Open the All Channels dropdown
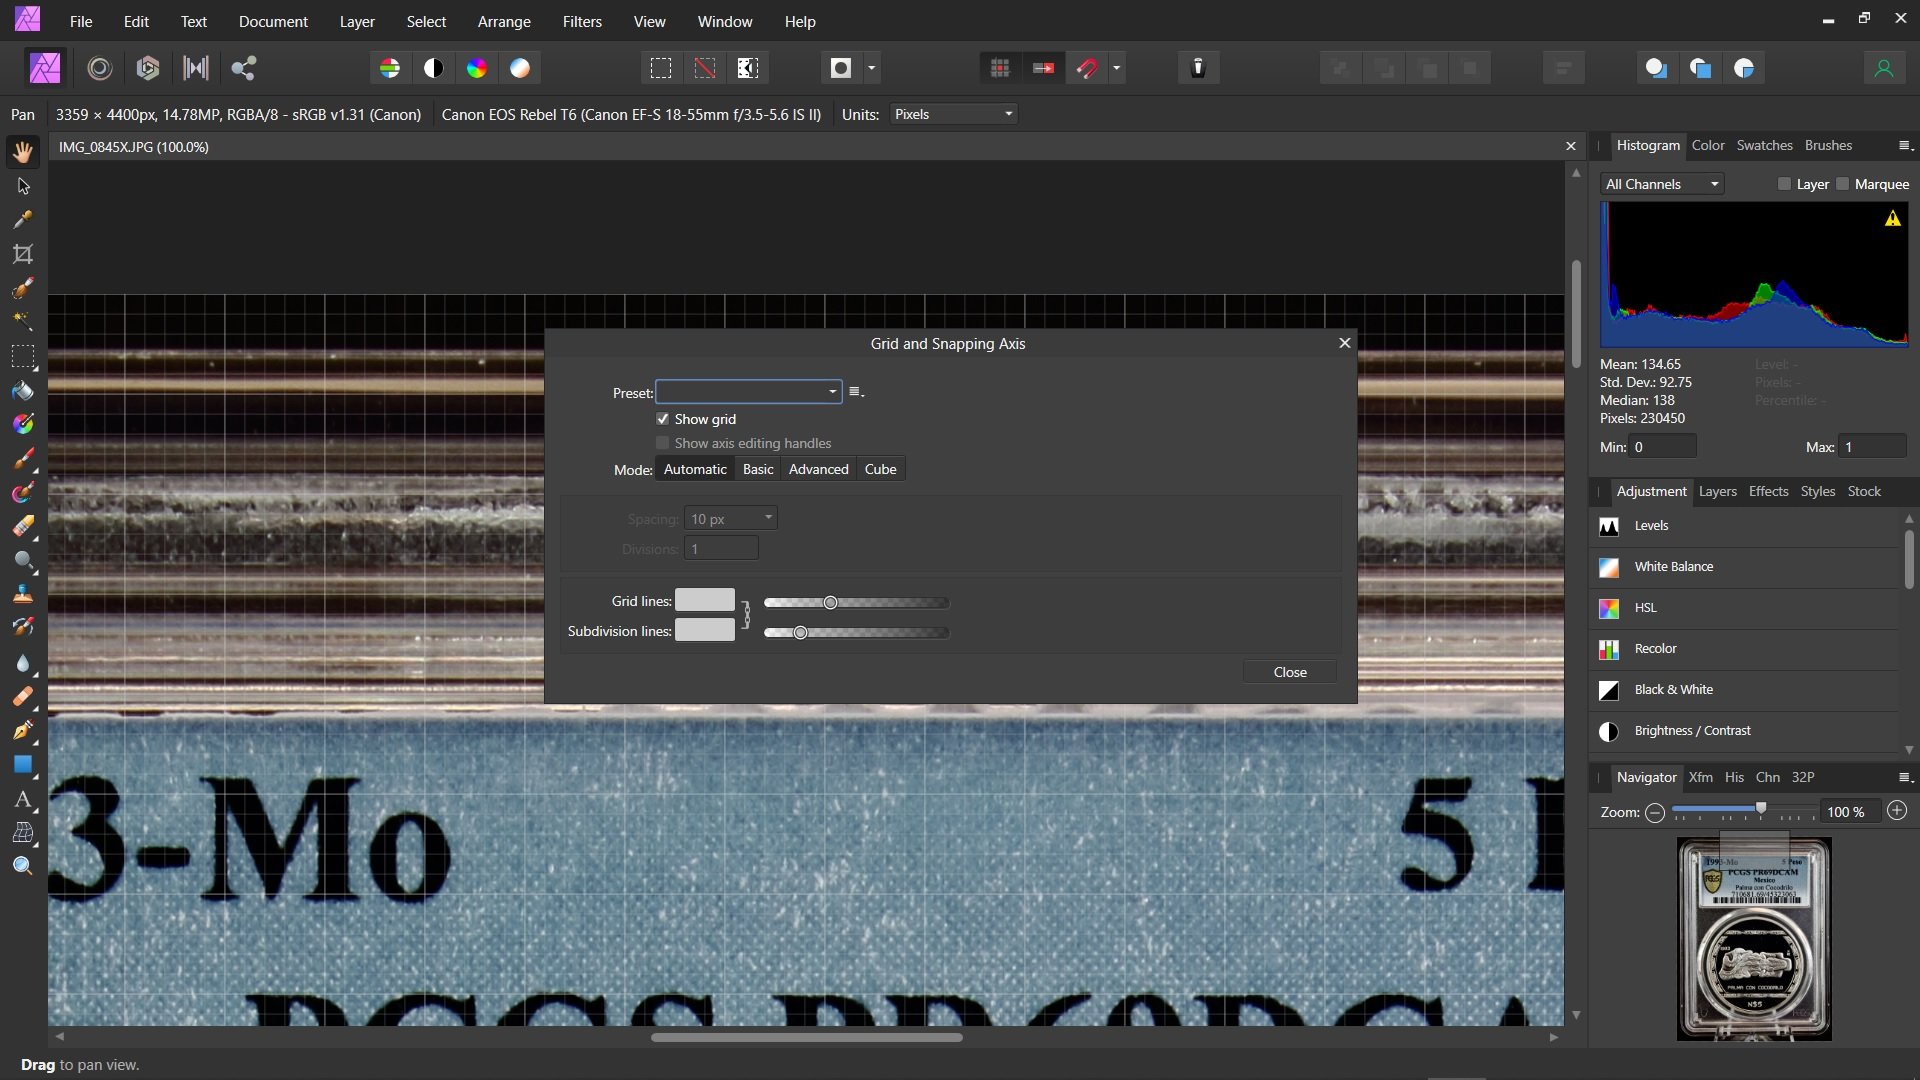The height and width of the screenshot is (1080, 1920). click(1662, 184)
